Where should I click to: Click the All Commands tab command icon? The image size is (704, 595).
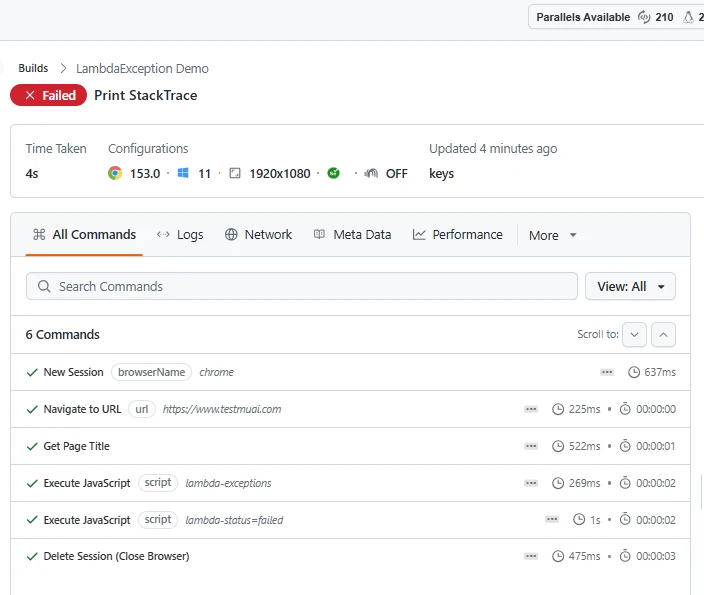[x=39, y=234]
